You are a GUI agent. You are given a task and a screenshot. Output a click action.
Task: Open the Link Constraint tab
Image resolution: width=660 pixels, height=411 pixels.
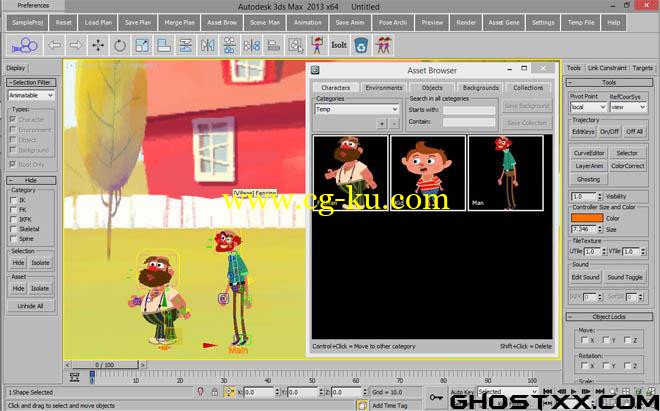(607, 68)
